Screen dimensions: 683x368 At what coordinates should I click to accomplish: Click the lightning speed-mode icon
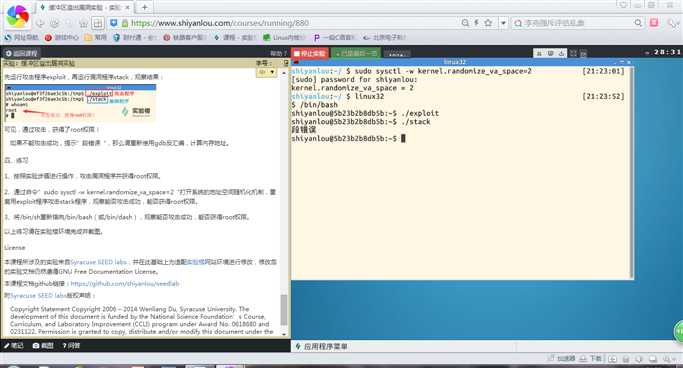point(477,23)
